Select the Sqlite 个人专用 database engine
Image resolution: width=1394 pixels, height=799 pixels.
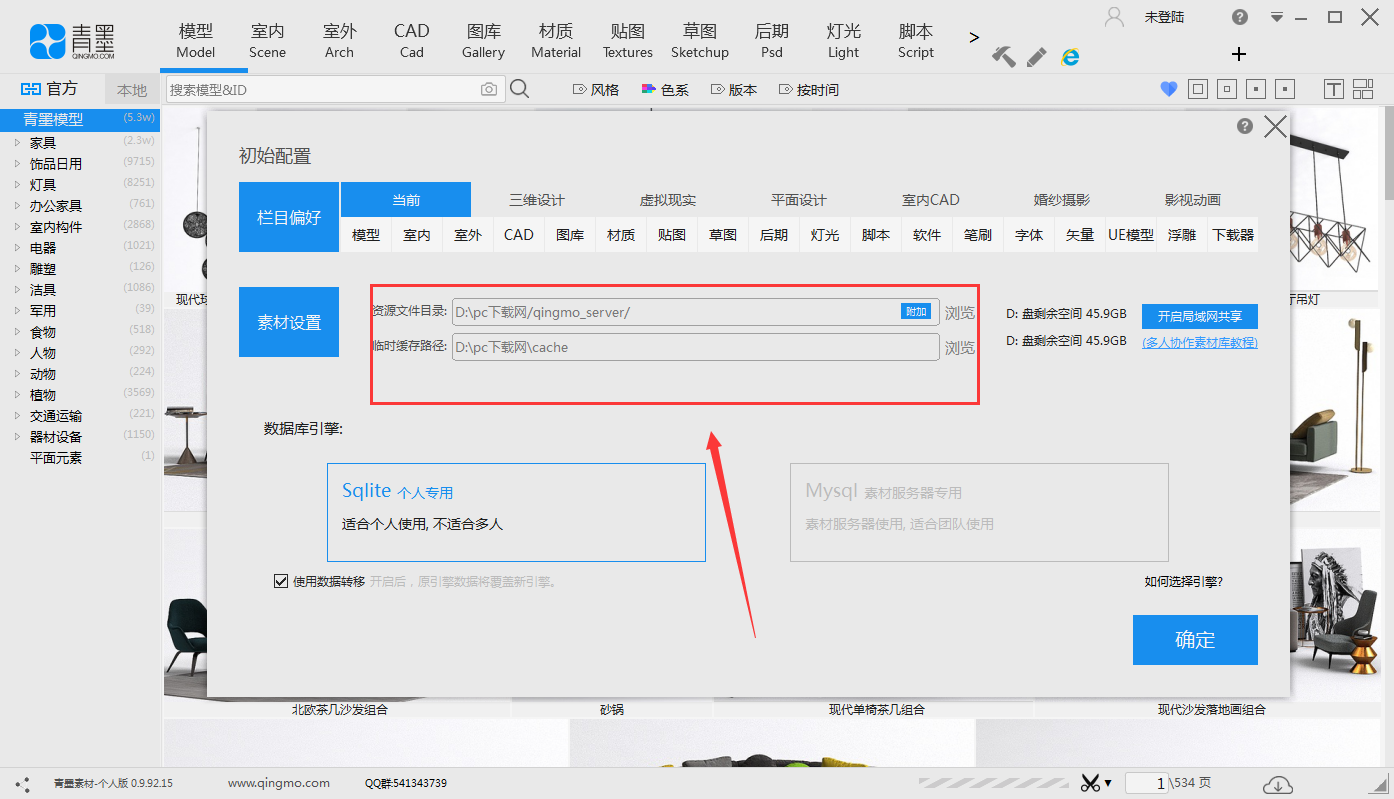516,512
